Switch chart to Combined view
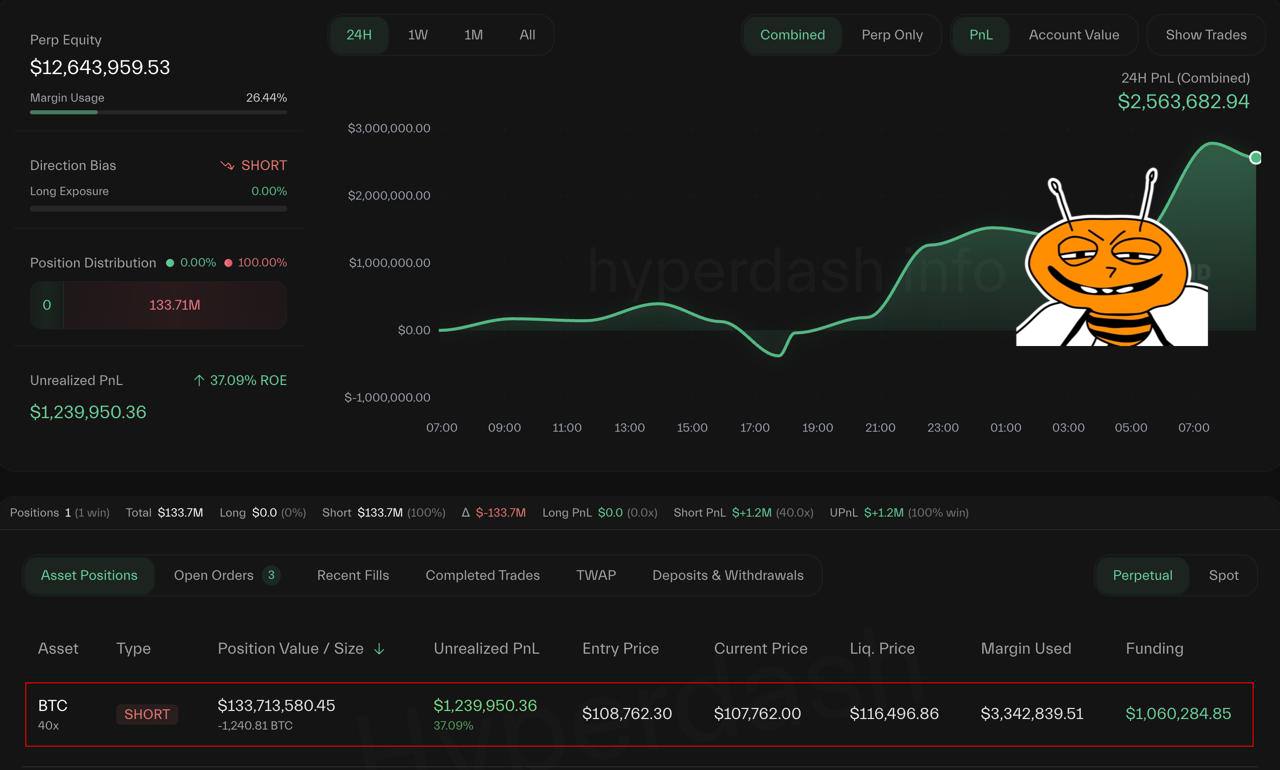 coord(792,35)
